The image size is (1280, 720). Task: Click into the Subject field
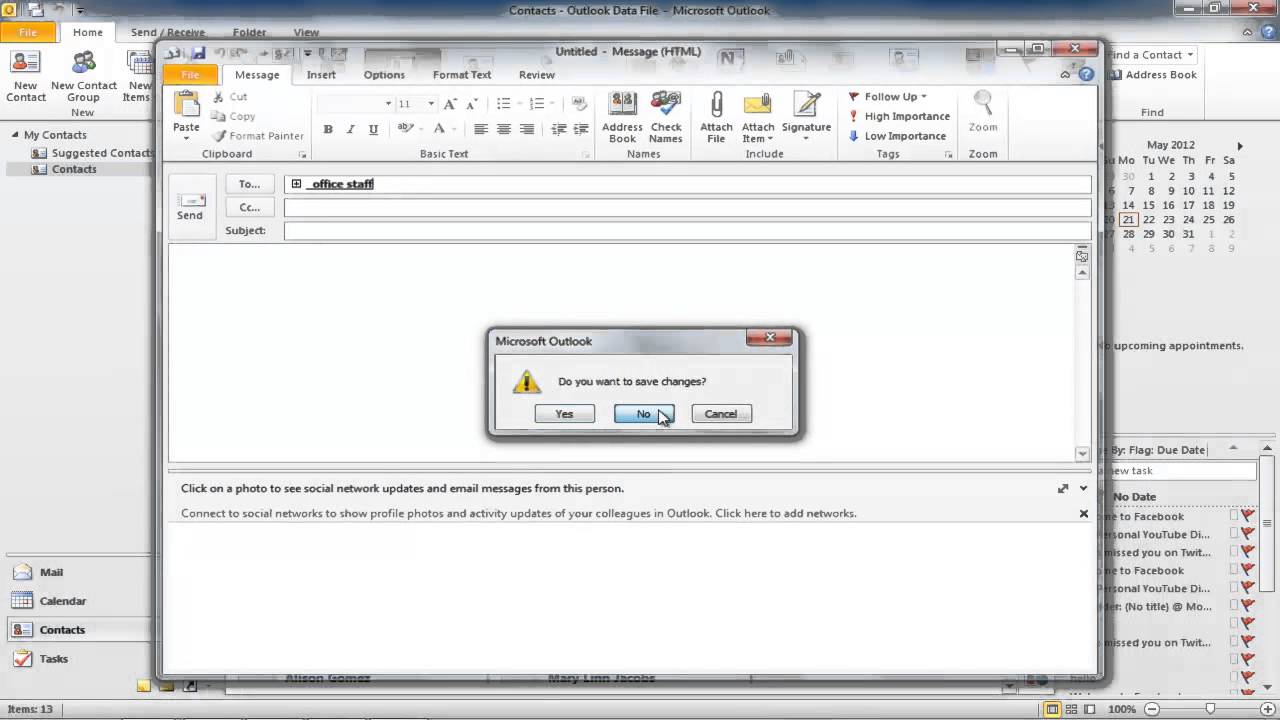point(687,231)
